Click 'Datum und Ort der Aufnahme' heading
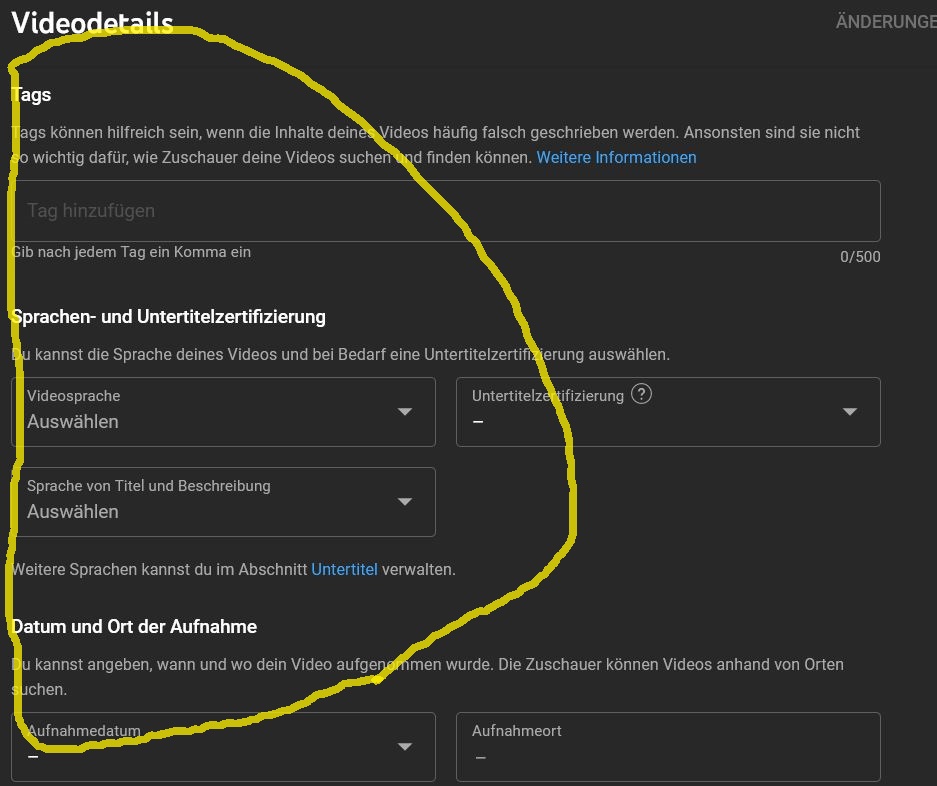937x786 pixels. click(x=134, y=626)
